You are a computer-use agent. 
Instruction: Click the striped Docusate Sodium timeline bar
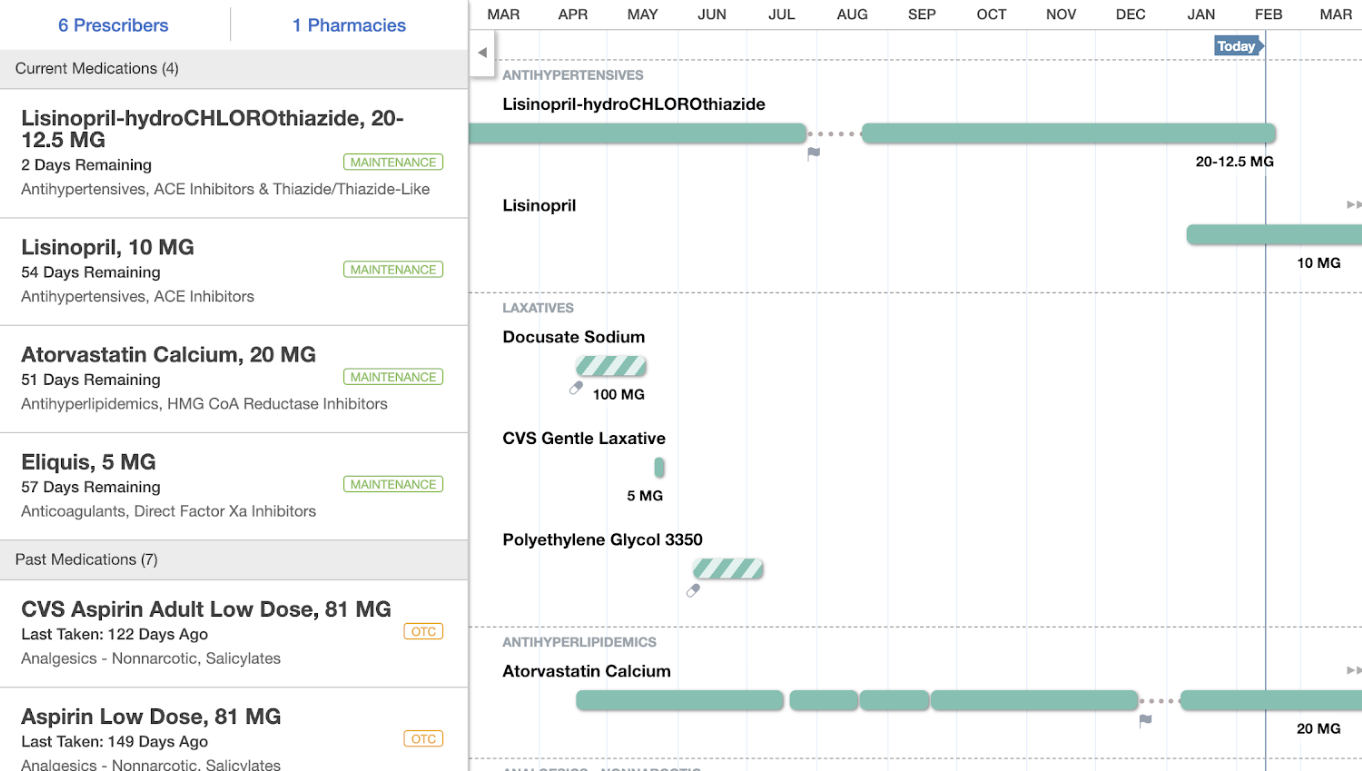(x=611, y=366)
